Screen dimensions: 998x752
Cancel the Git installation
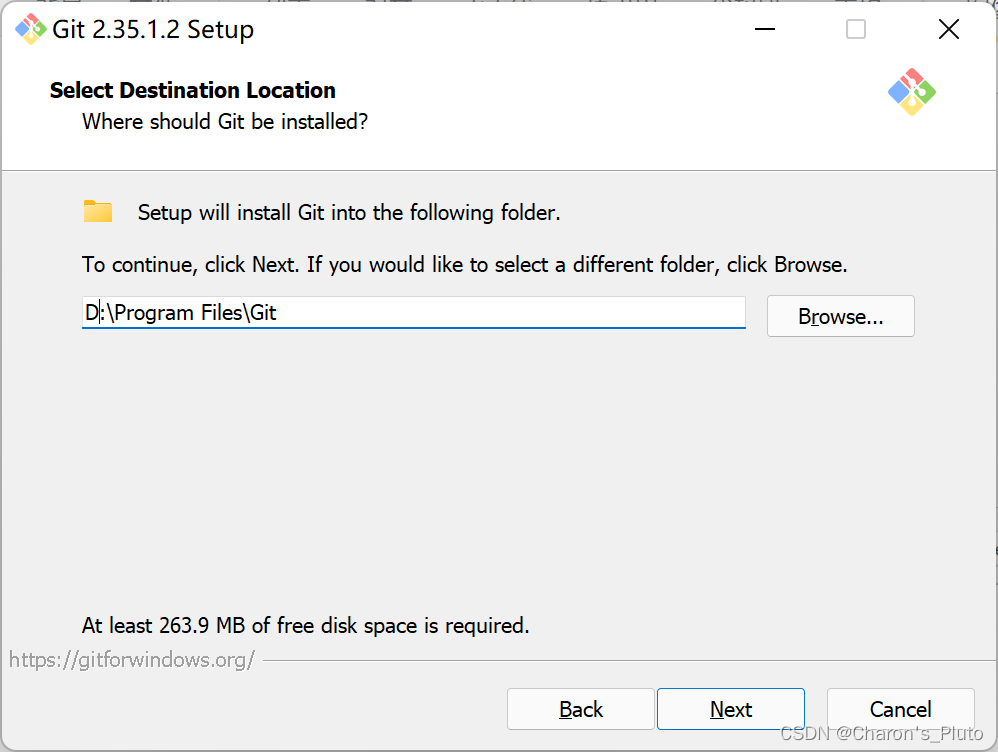pyautogui.click(x=900, y=709)
